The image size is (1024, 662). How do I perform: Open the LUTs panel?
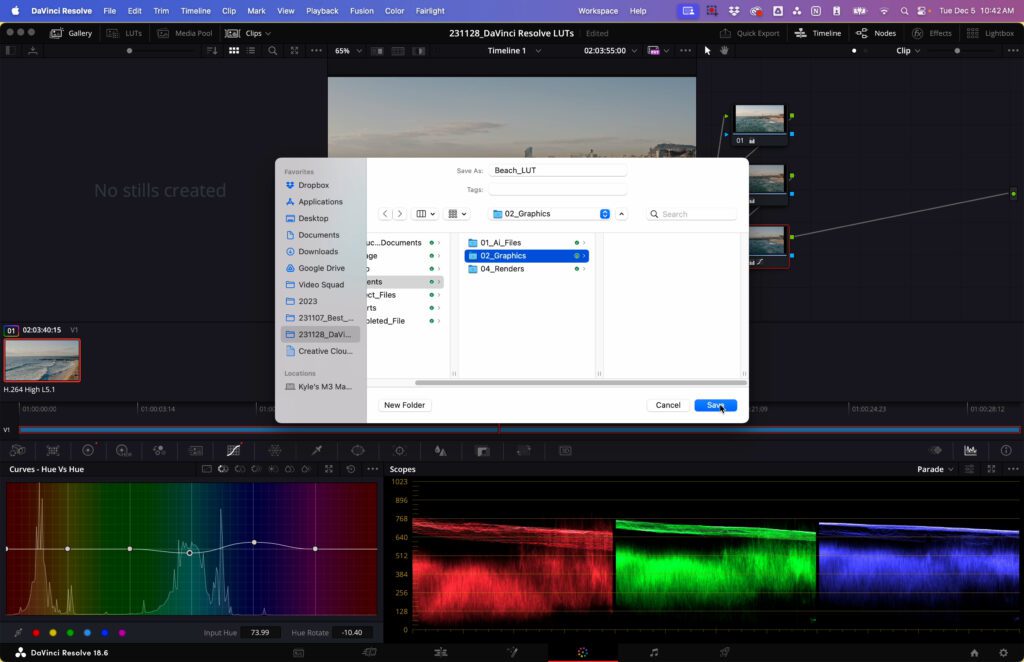click(x=124, y=33)
